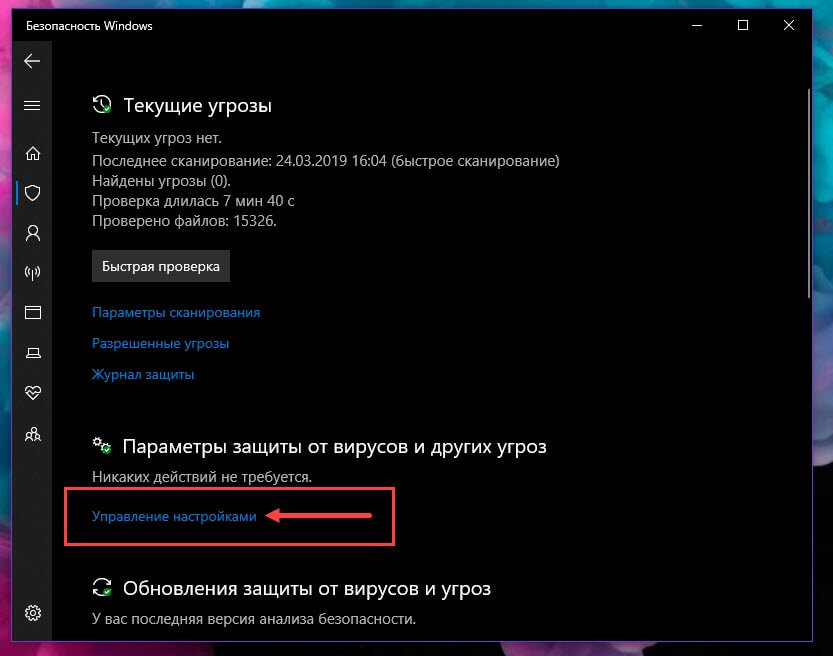Click the Текущие угрозы heading
This screenshot has width=833, height=656.
click(x=197, y=105)
